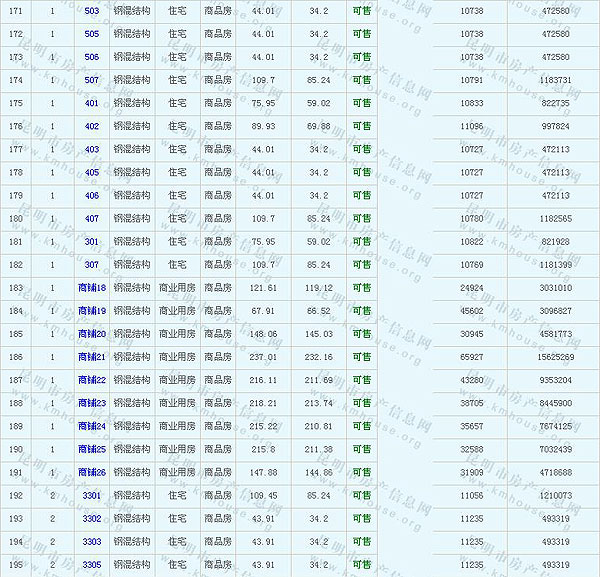Click room 402 link
This screenshot has height=577, width=600.
point(91,126)
